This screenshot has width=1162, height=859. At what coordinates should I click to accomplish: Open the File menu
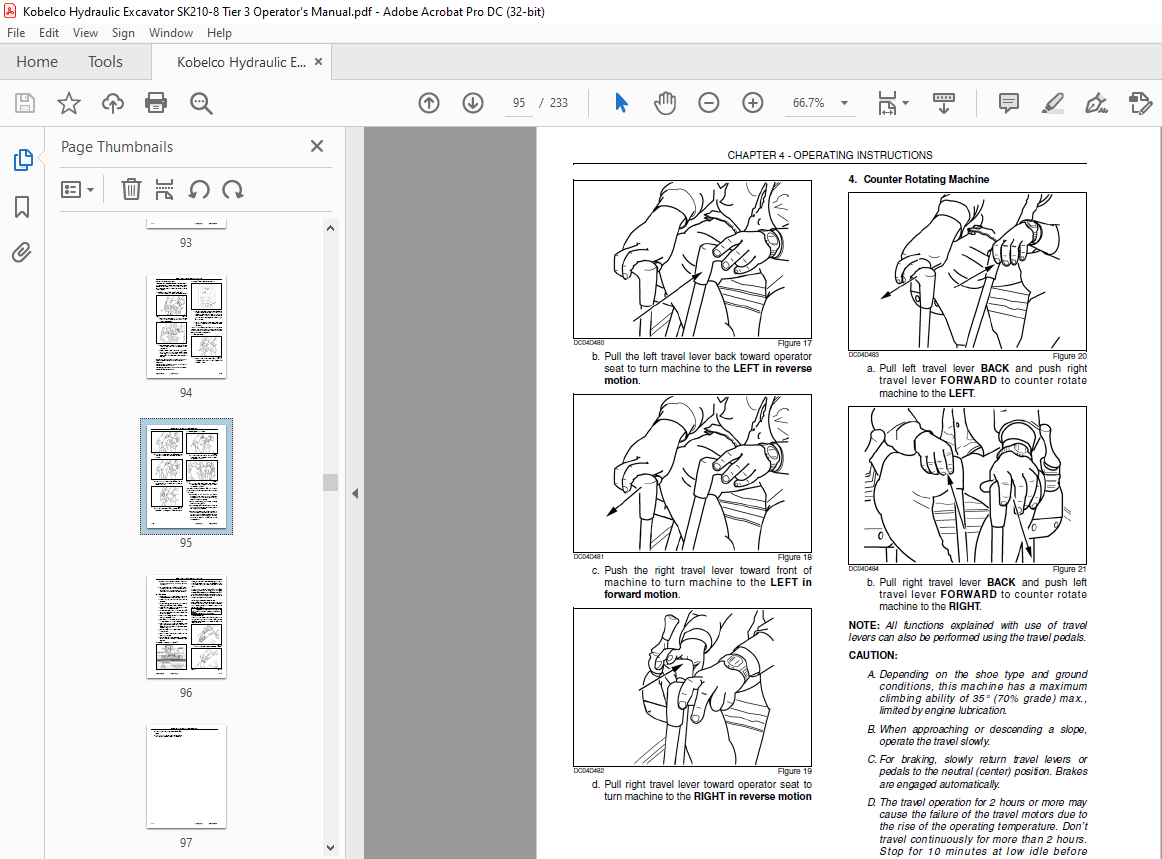(16, 33)
